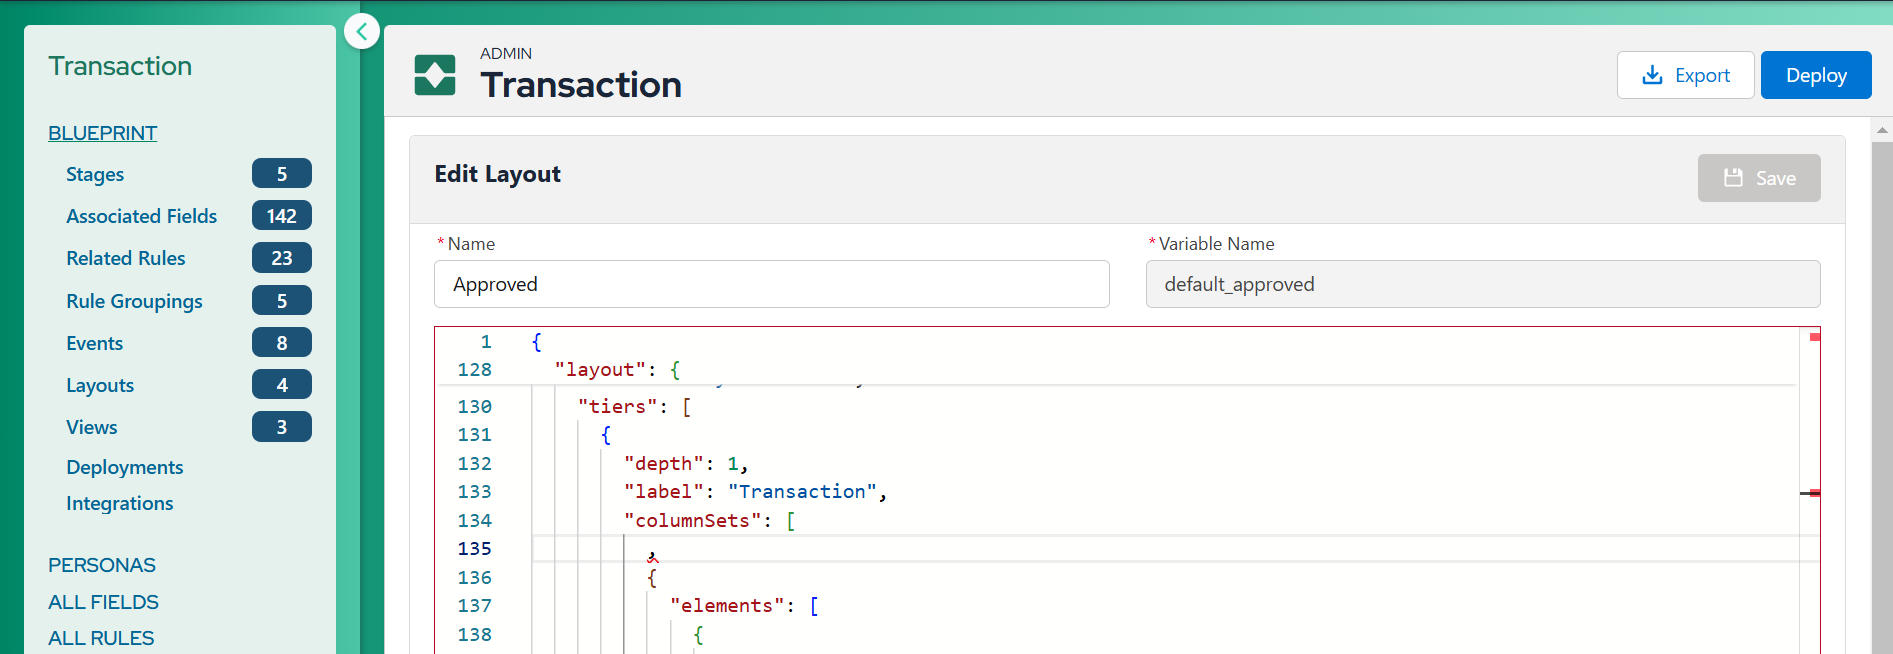Image resolution: width=1893 pixels, height=654 pixels.
Task: Click the Views count badge 3
Action: point(282,427)
